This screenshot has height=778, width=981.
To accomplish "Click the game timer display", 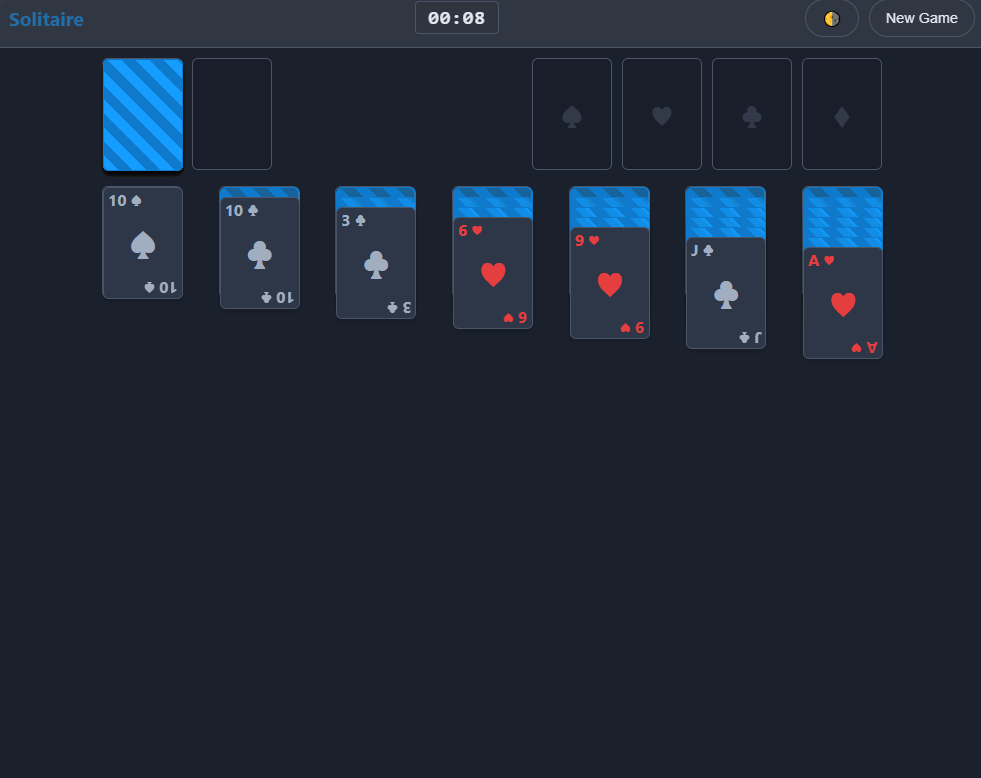I will point(456,18).
